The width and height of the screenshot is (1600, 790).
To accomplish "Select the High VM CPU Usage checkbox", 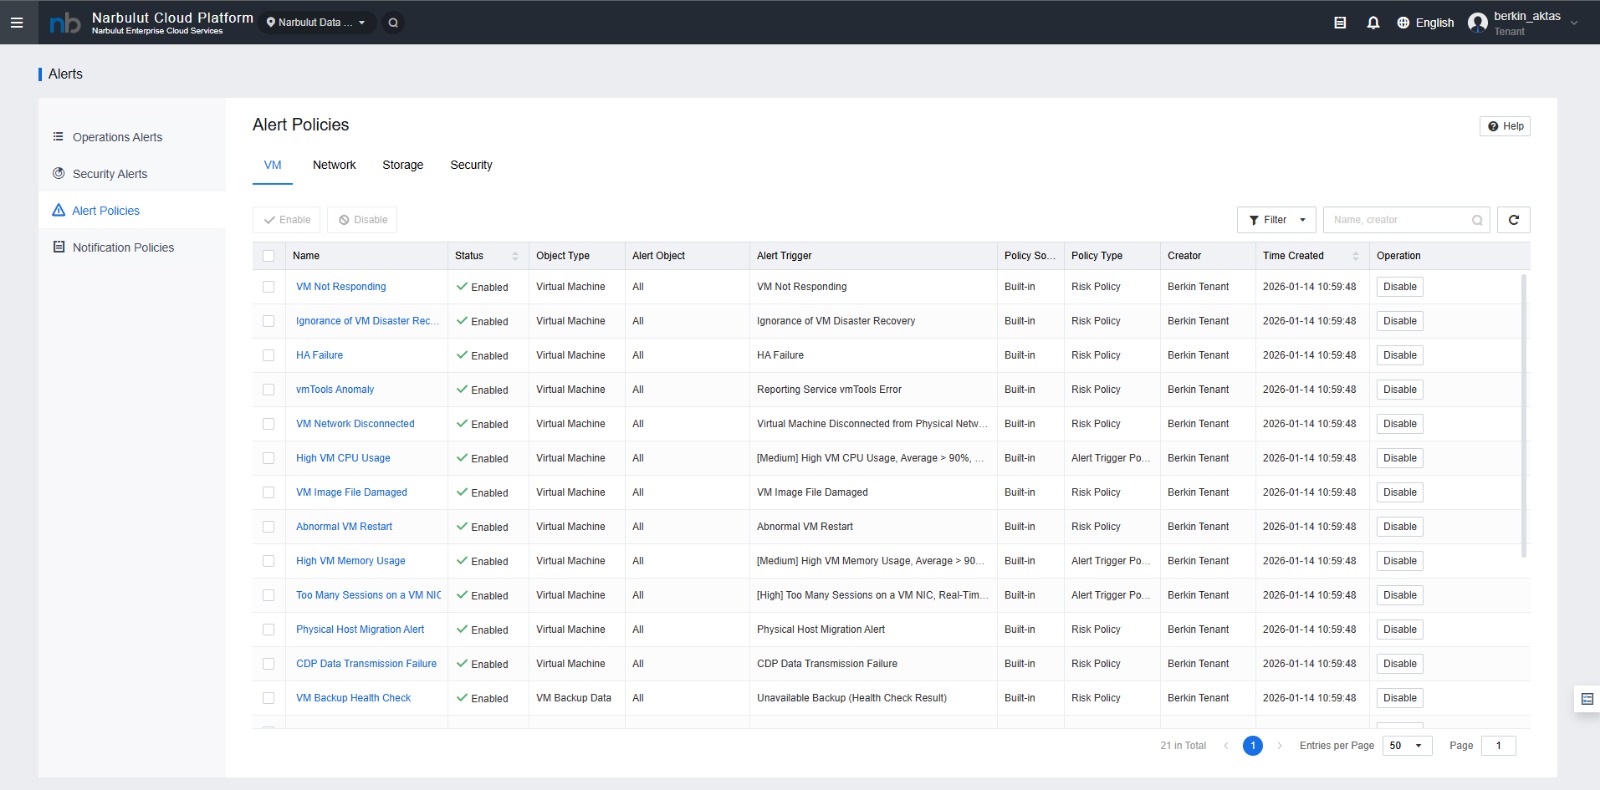I will click(268, 458).
